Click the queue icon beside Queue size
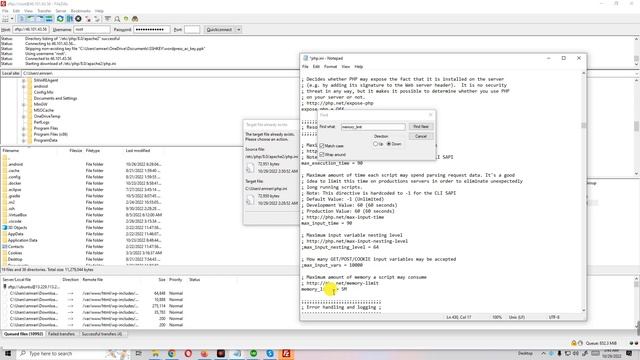 (x=580, y=343)
